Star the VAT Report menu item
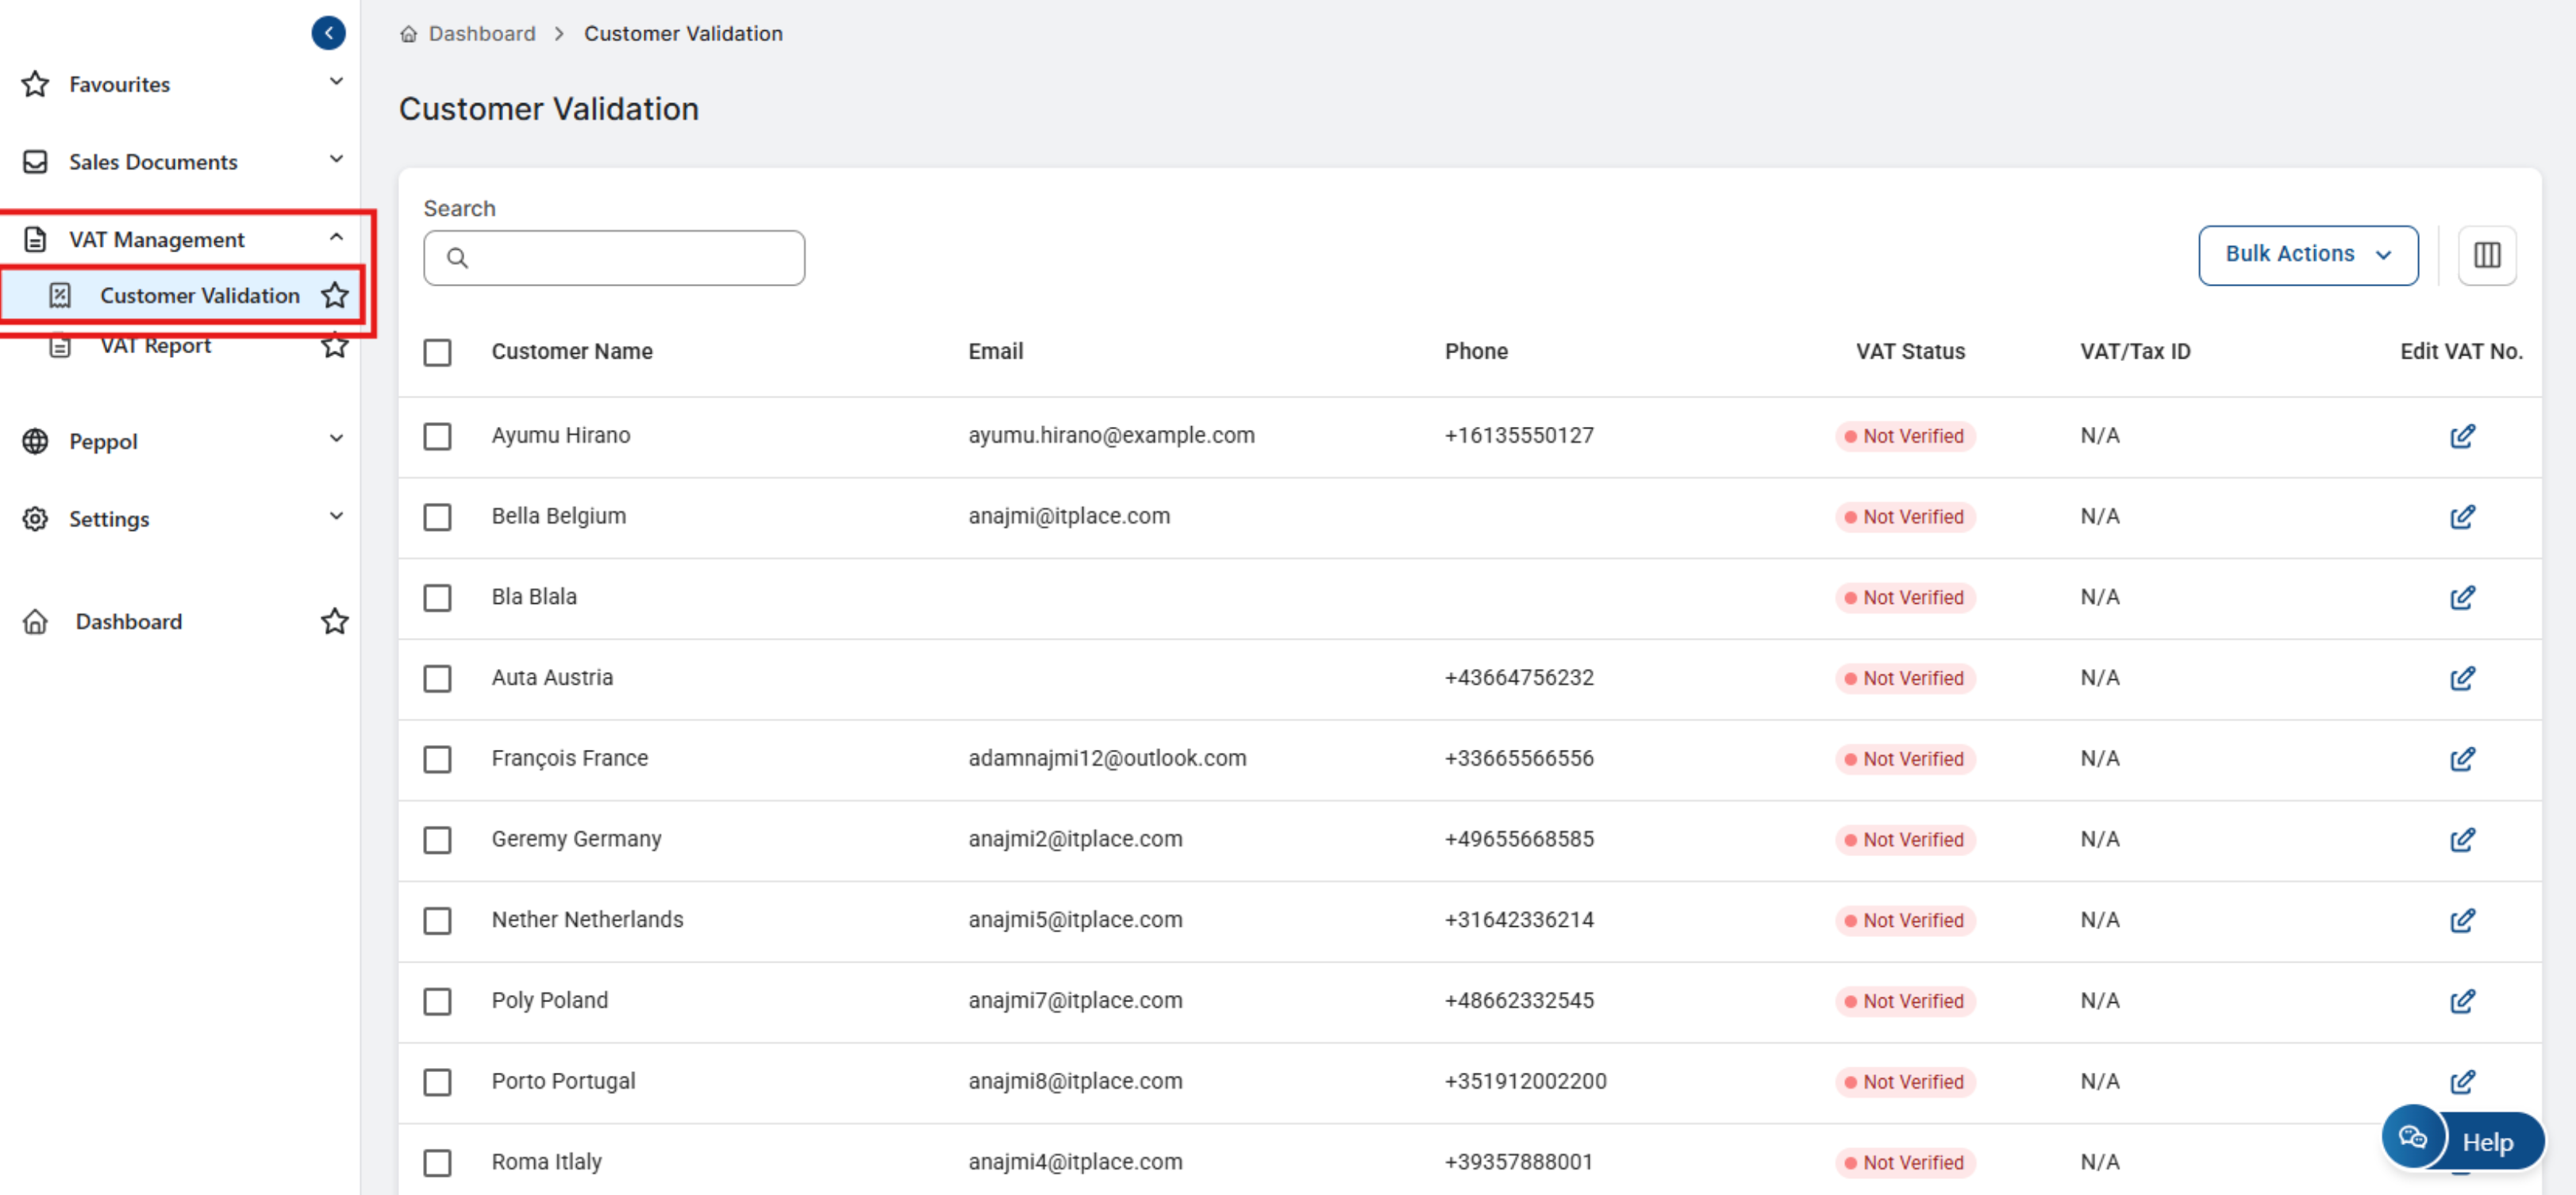2576x1195 pixels. tap(334, 346)
